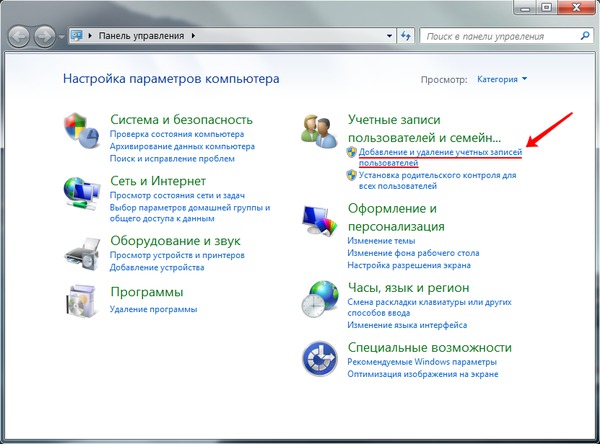The image size is (600, 444).
Task: Open Установка родительского контроля link
Action: (x=437, y=181)
